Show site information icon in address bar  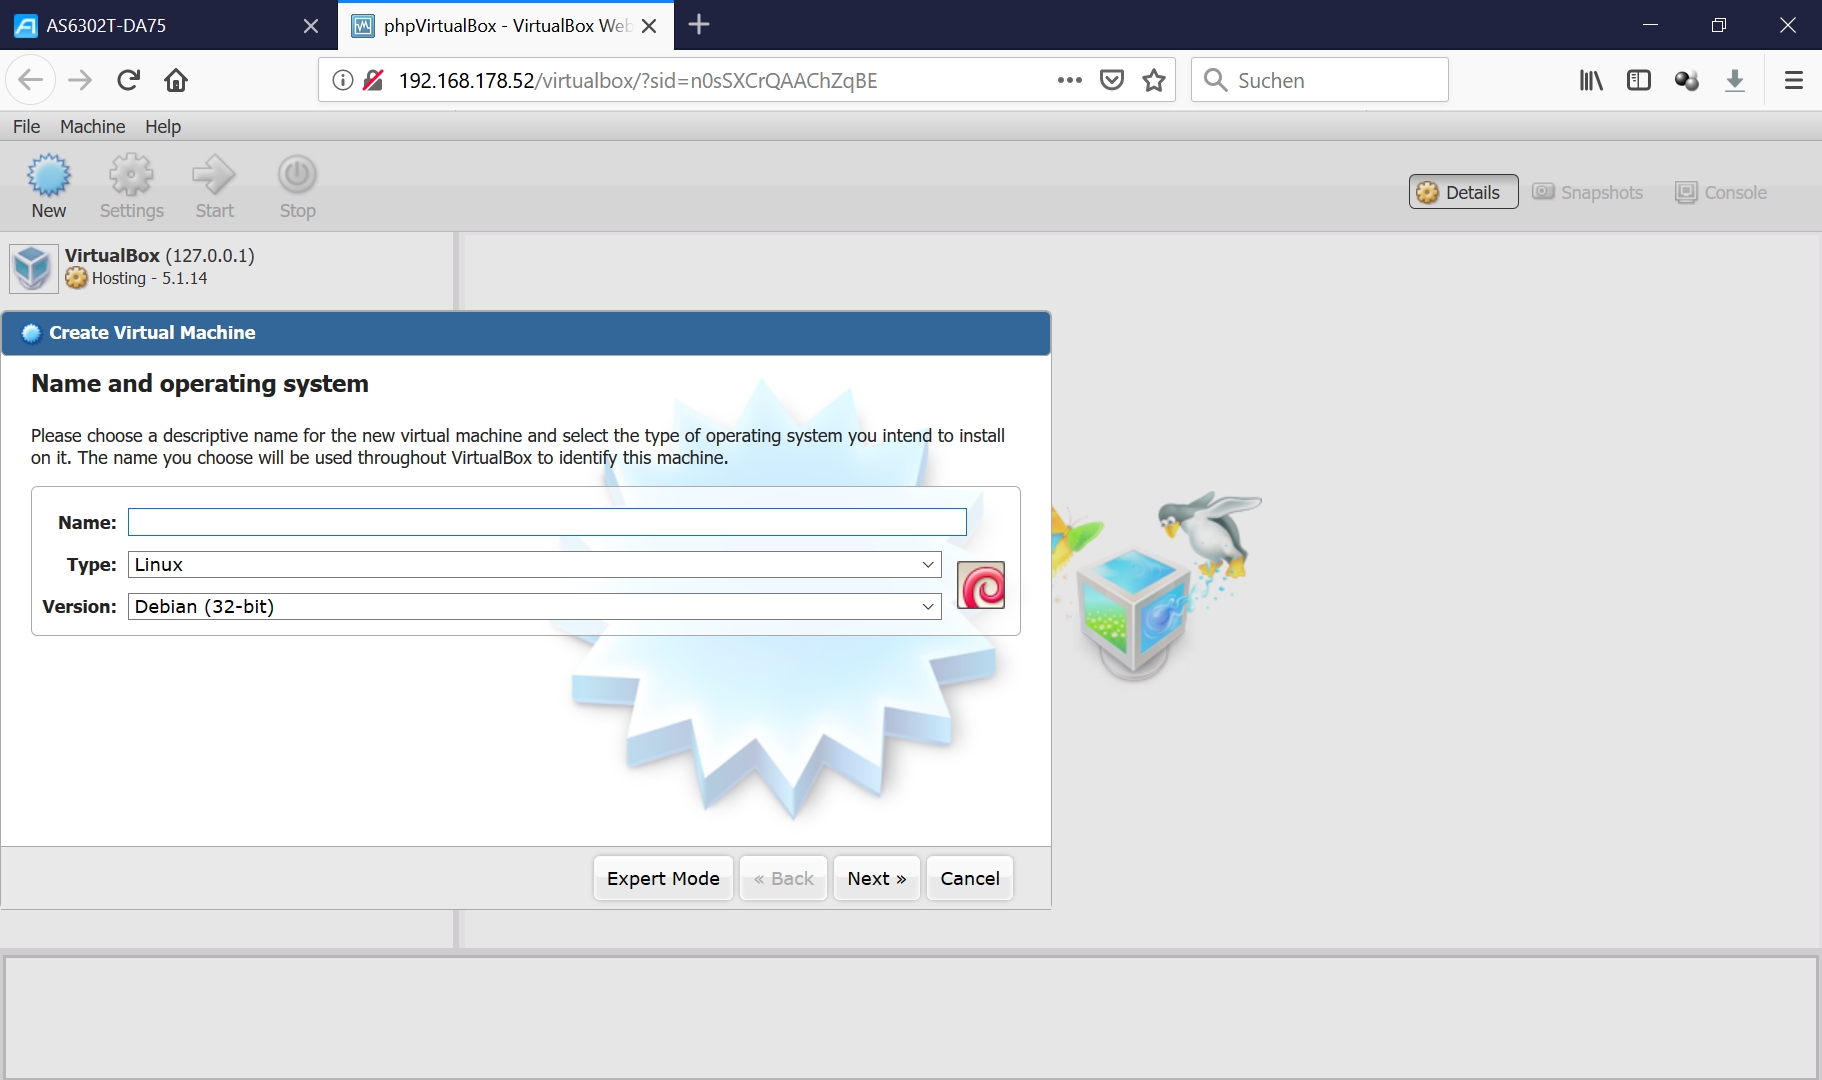[342, 80]
